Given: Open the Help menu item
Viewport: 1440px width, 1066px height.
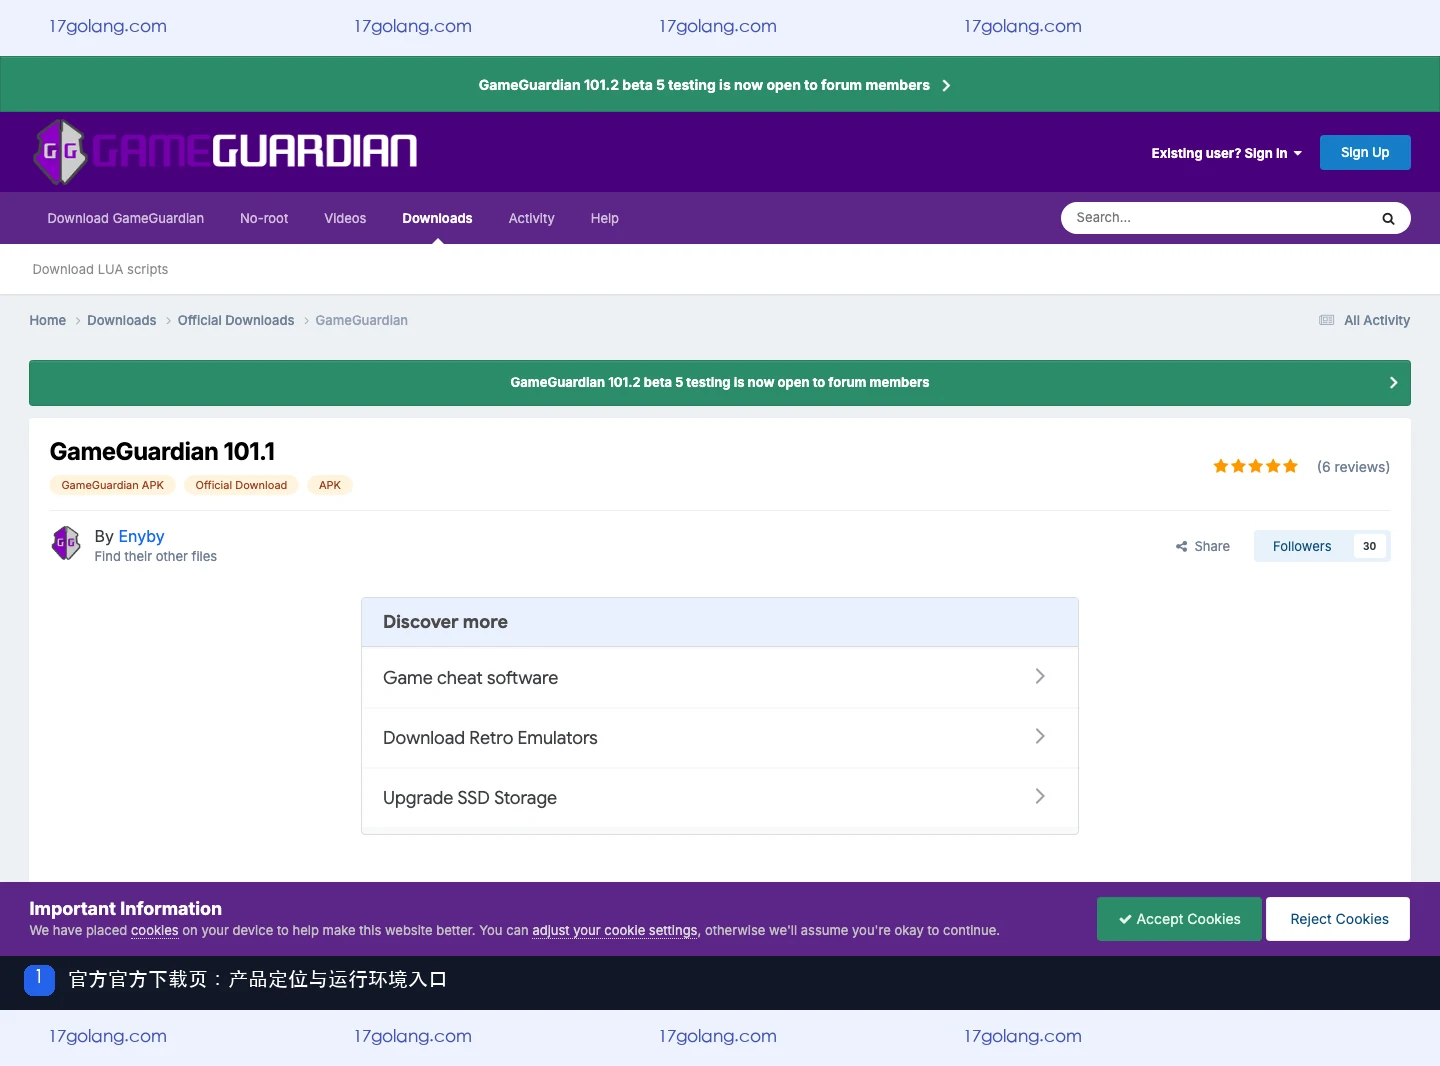Looking at the screenshot, I should pyautogui.click(x=605, y=218).
